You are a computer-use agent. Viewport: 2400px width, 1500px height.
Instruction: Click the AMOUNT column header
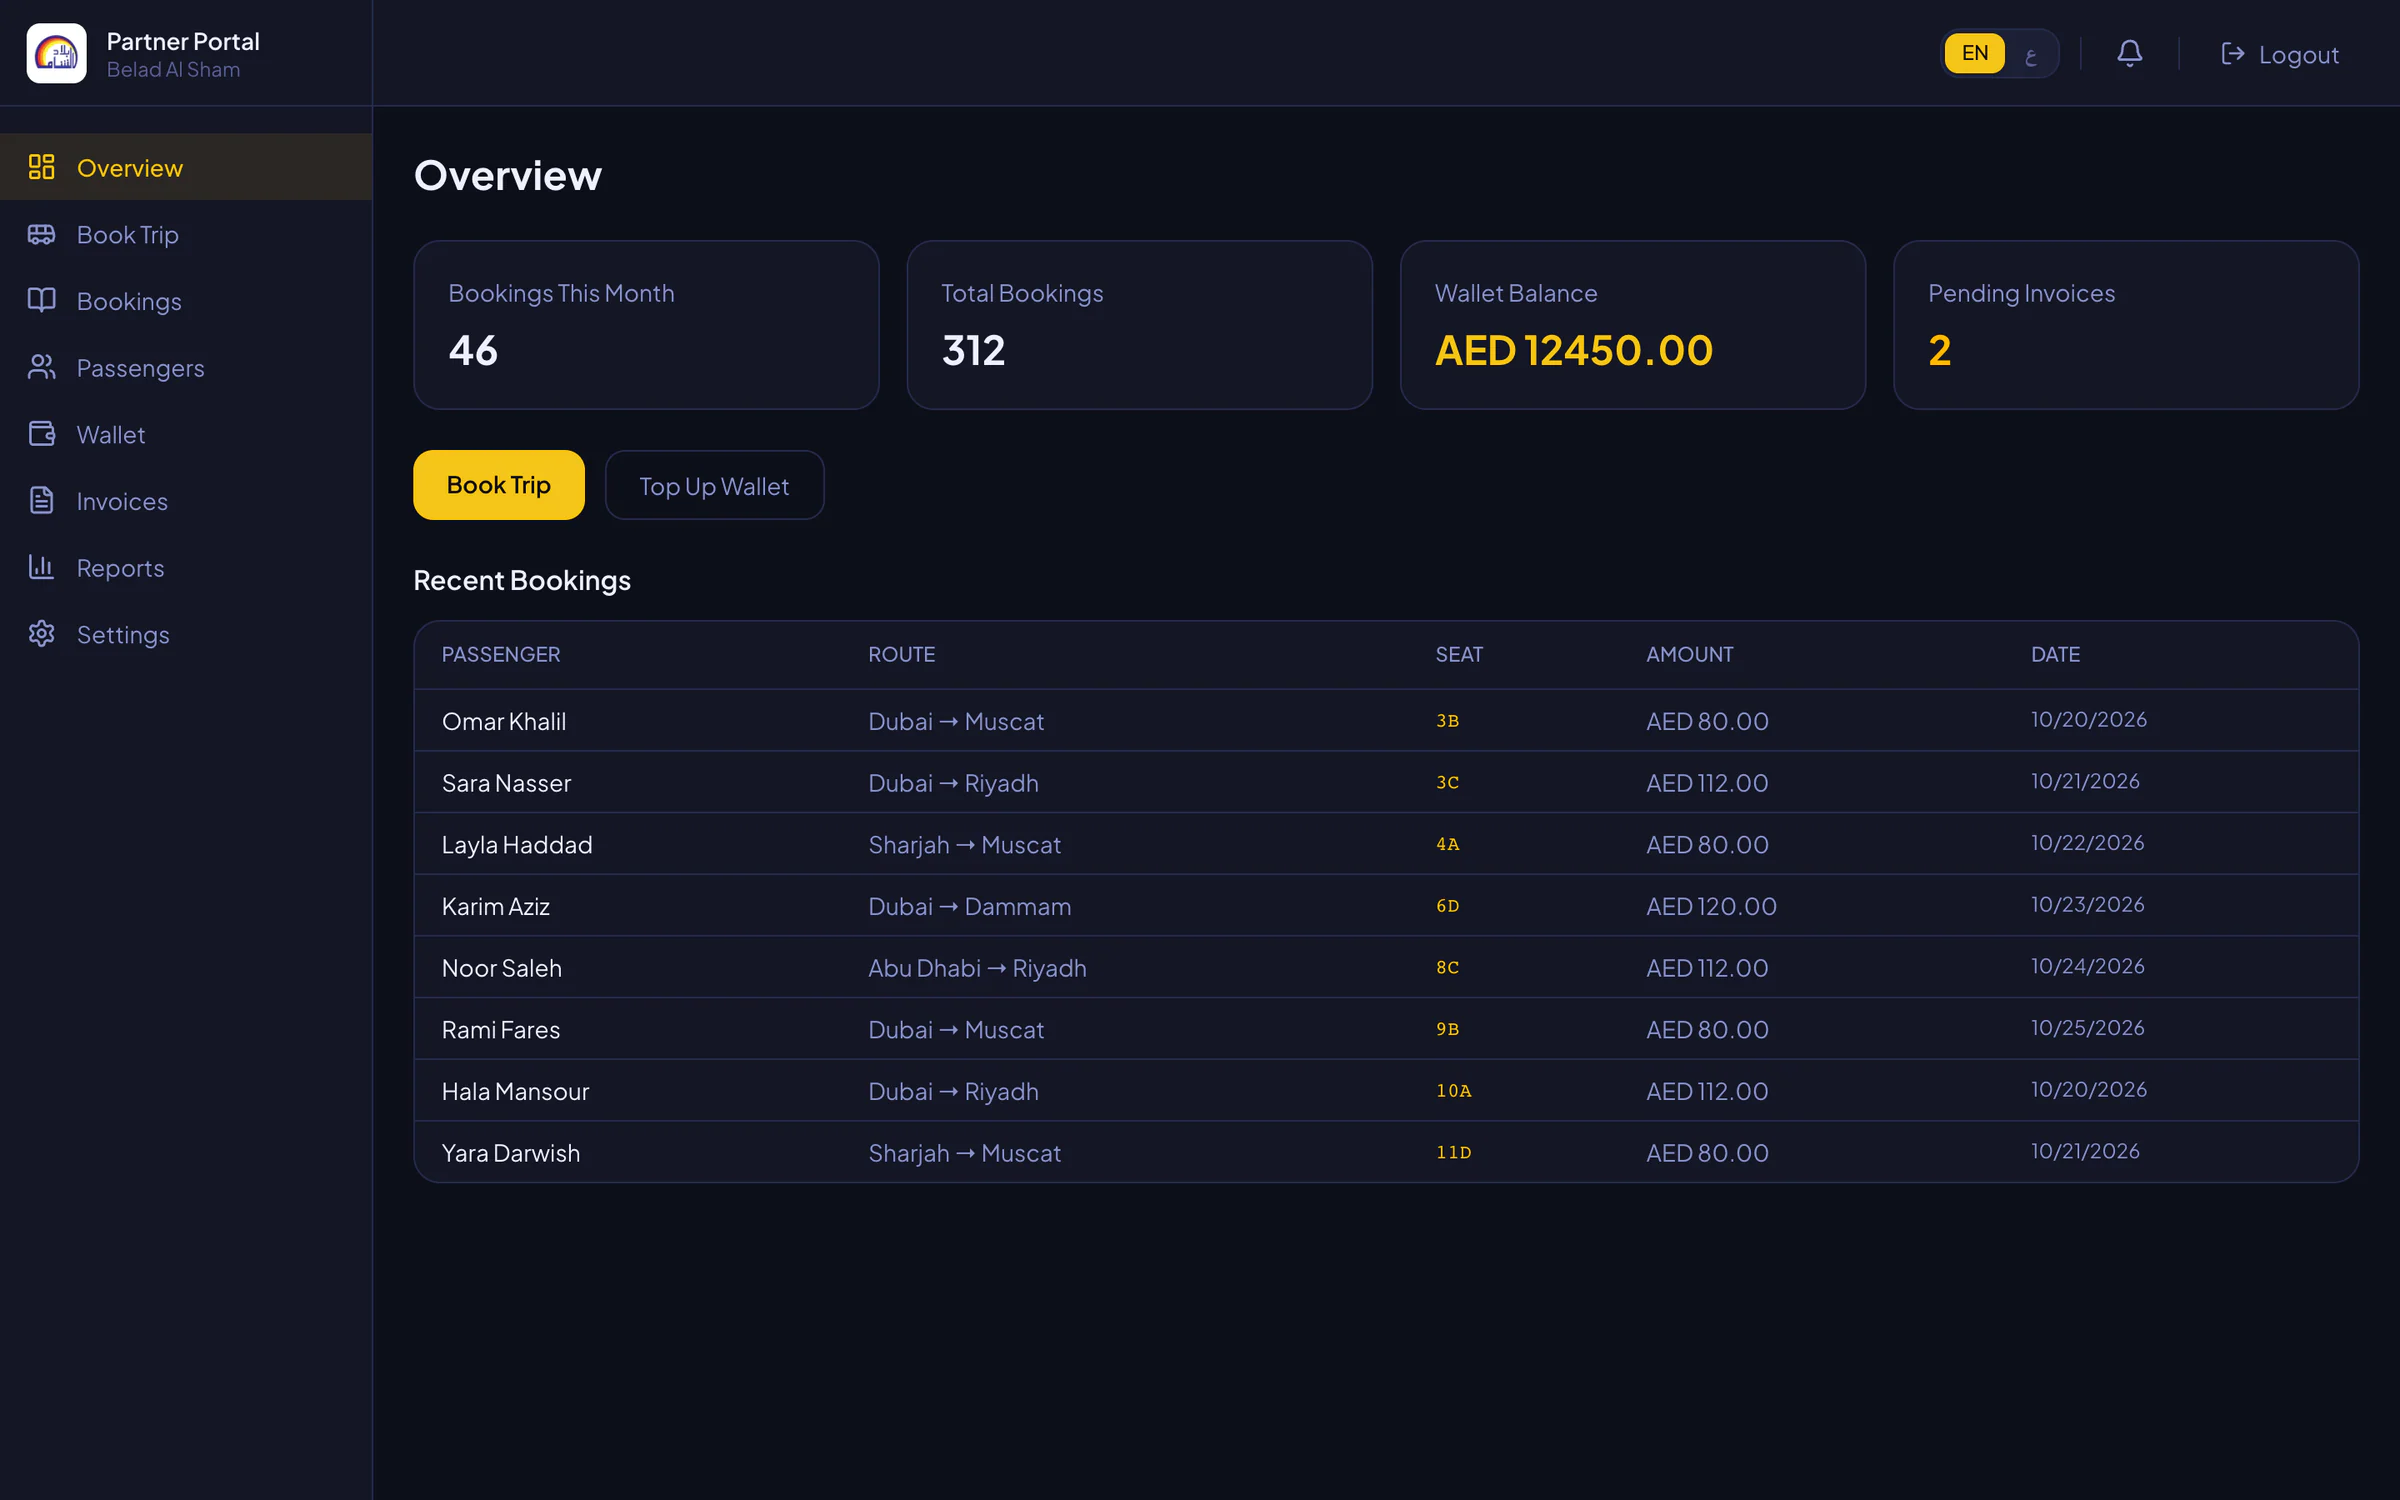(x=1689, y=654)
